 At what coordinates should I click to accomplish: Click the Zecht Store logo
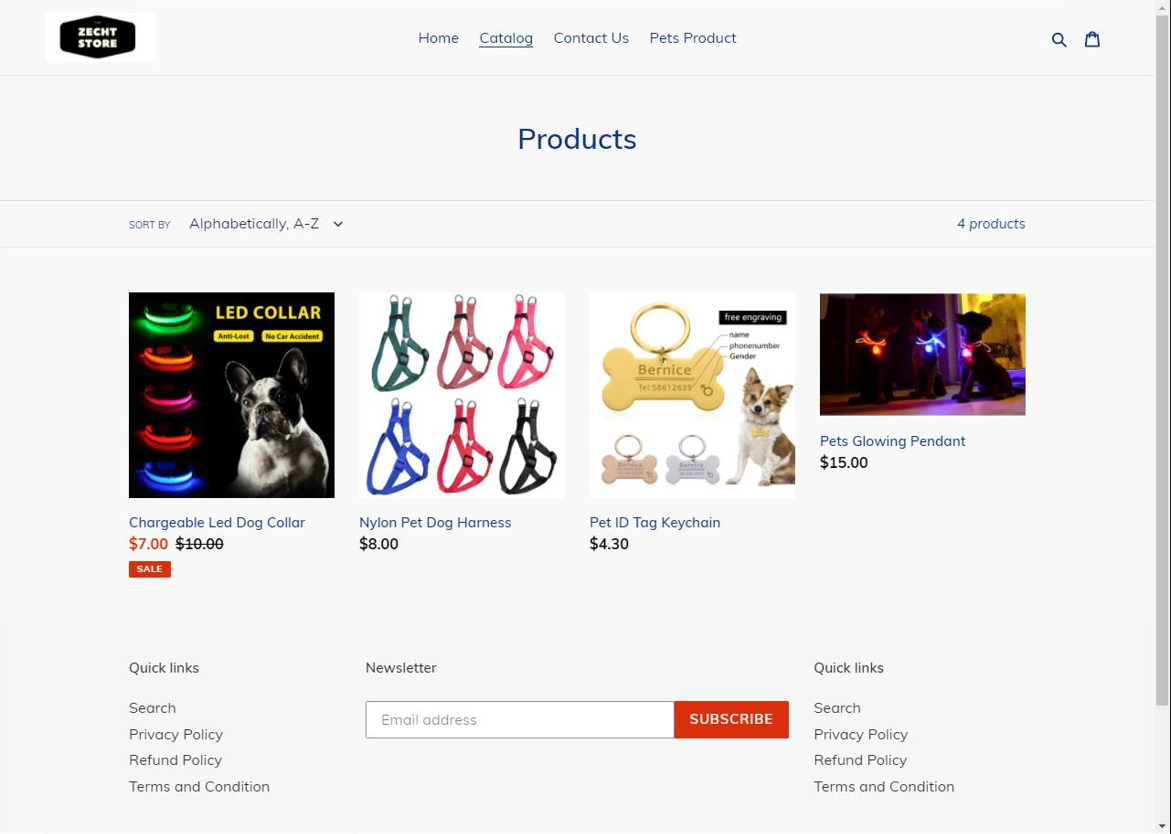click(100, 38)
